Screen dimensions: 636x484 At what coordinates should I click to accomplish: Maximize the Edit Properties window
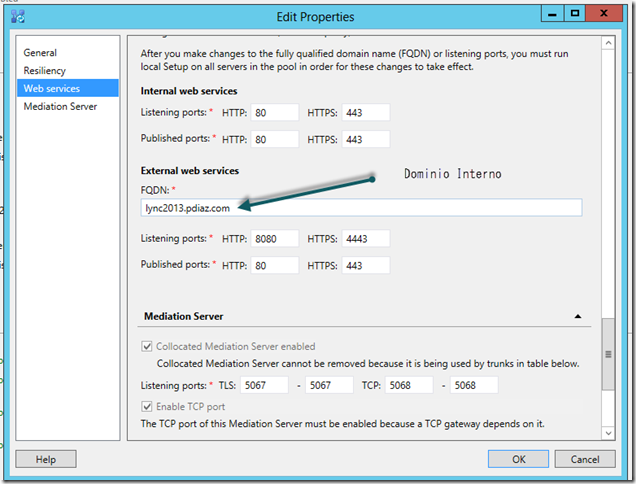(575, 14)
